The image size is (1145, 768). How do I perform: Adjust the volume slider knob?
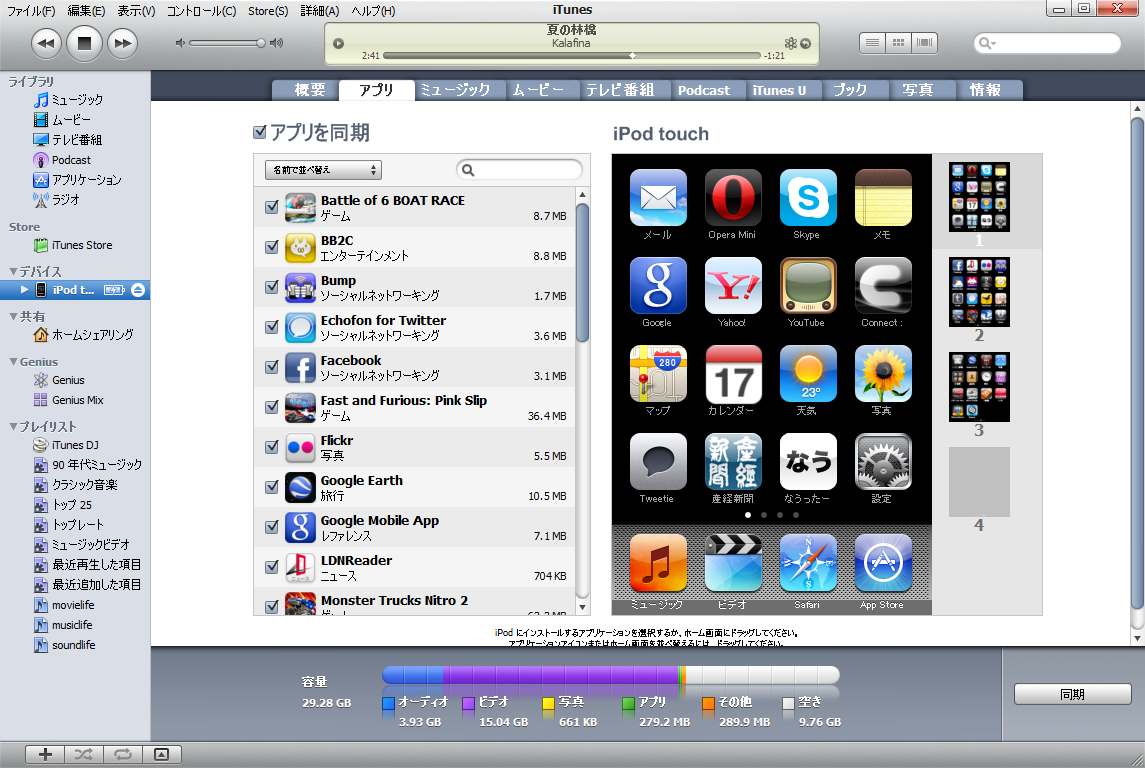click(261, 43)
